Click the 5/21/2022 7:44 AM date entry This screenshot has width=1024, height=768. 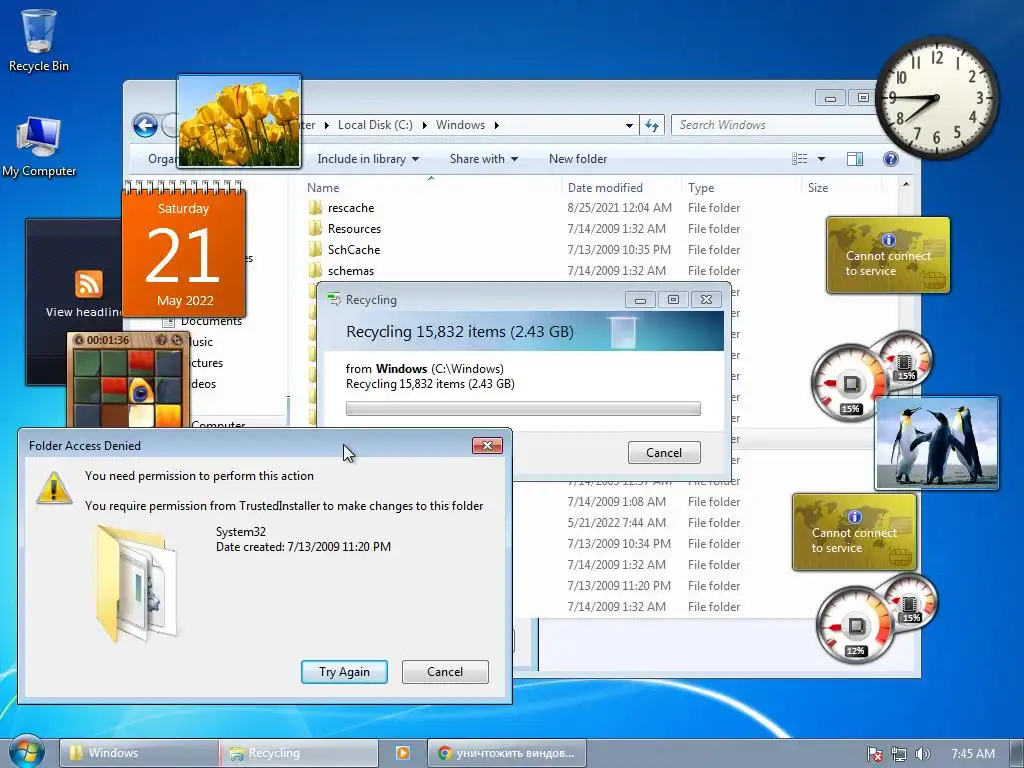616,522
